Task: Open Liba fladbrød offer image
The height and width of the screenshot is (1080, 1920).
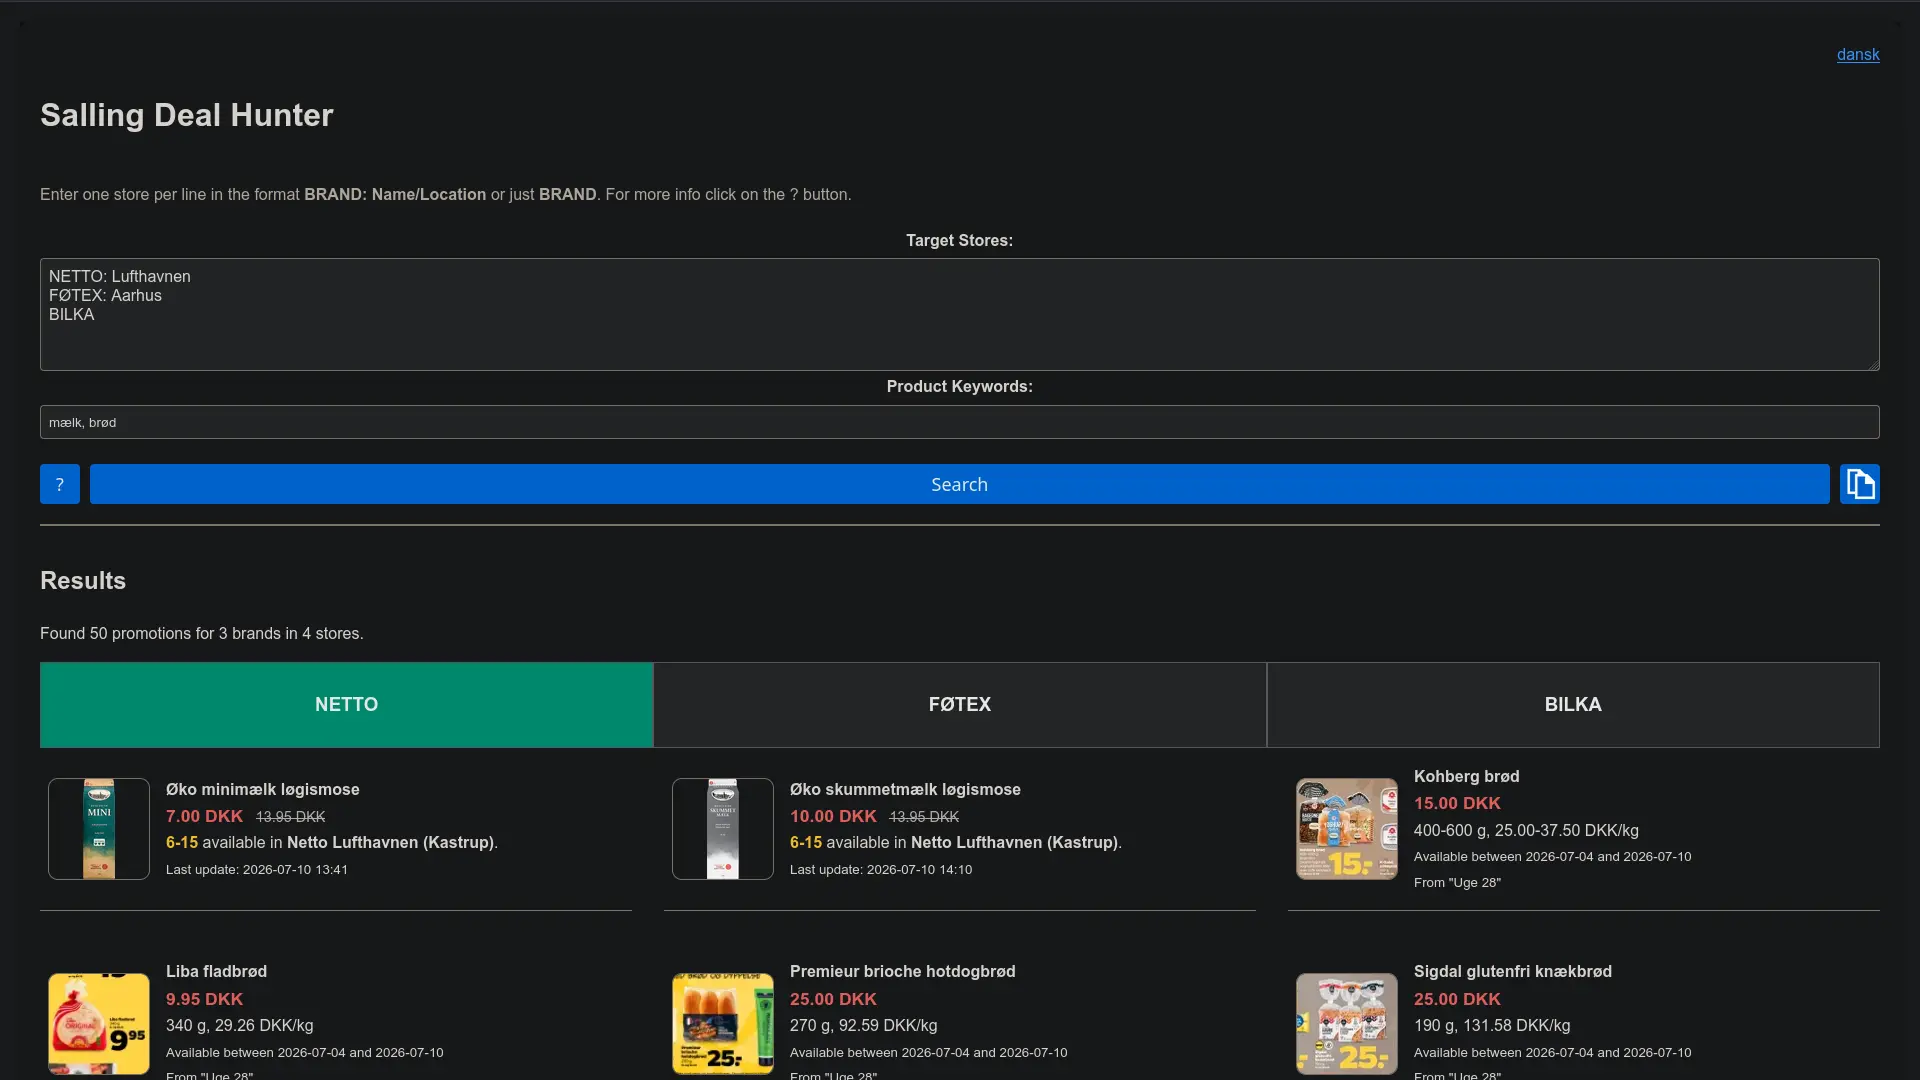Action: (x=99, y=1024)
